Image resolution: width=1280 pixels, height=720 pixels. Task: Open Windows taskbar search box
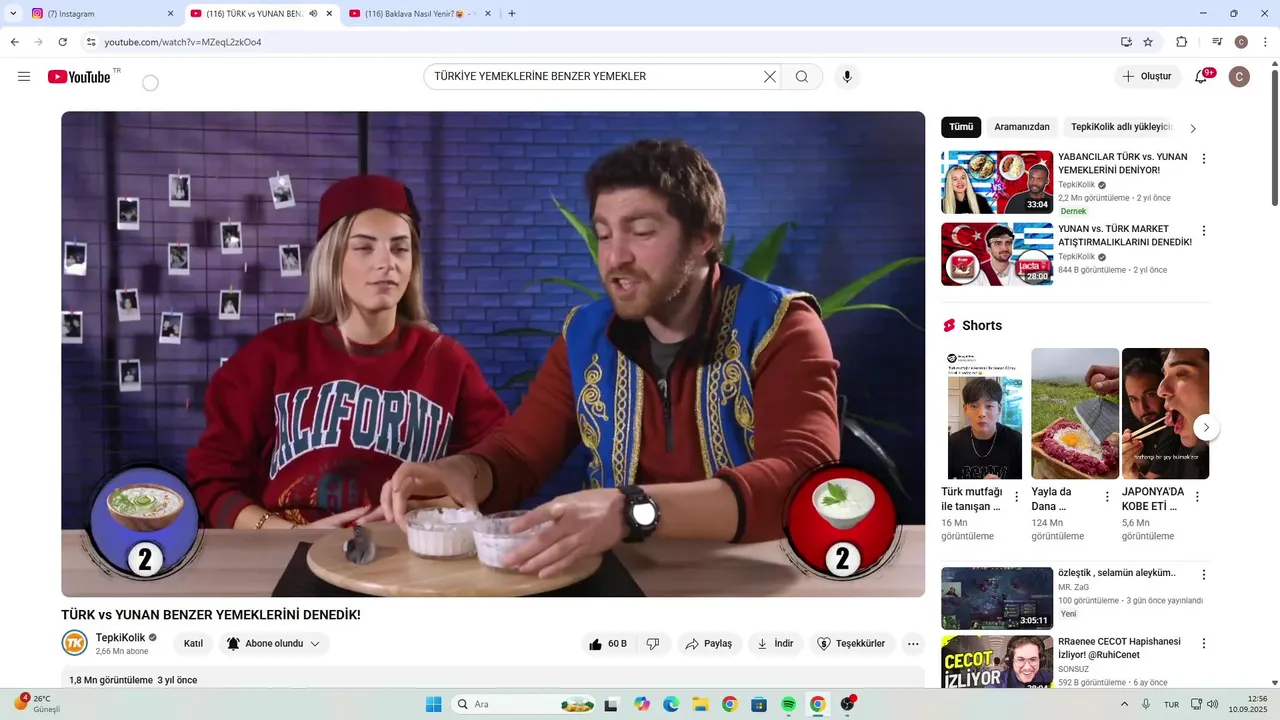pyautogui.click(x=524, y=704)
